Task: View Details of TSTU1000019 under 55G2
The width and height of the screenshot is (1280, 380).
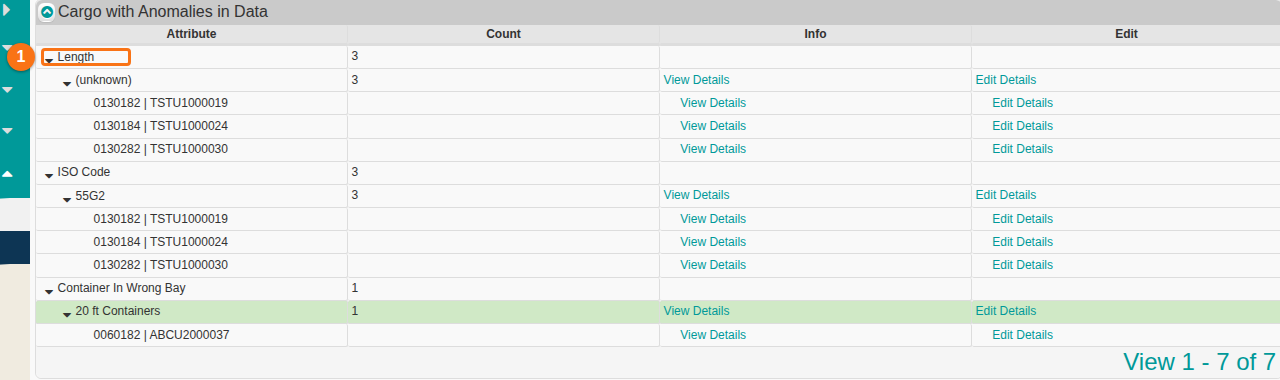Action: [713, 219]
